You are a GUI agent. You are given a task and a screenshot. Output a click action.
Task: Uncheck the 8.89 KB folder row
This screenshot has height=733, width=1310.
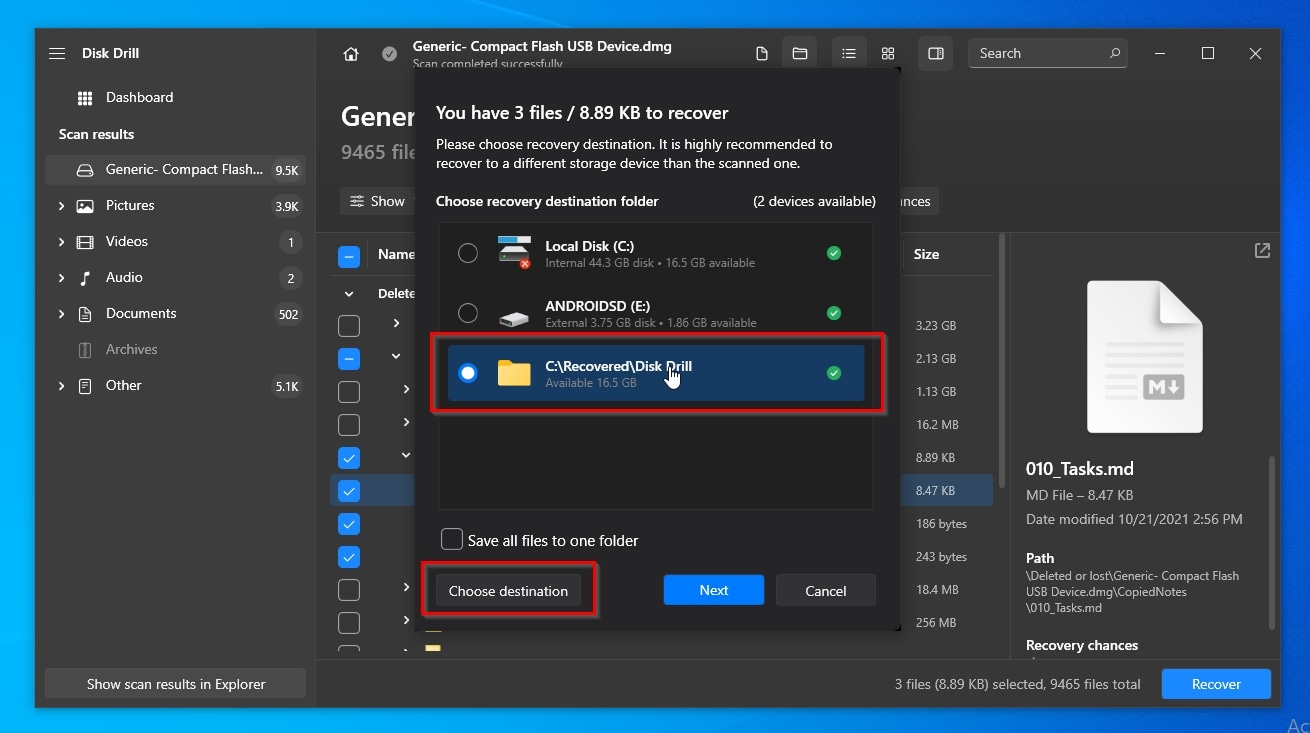pyautogui.click(x=349, y=458)
